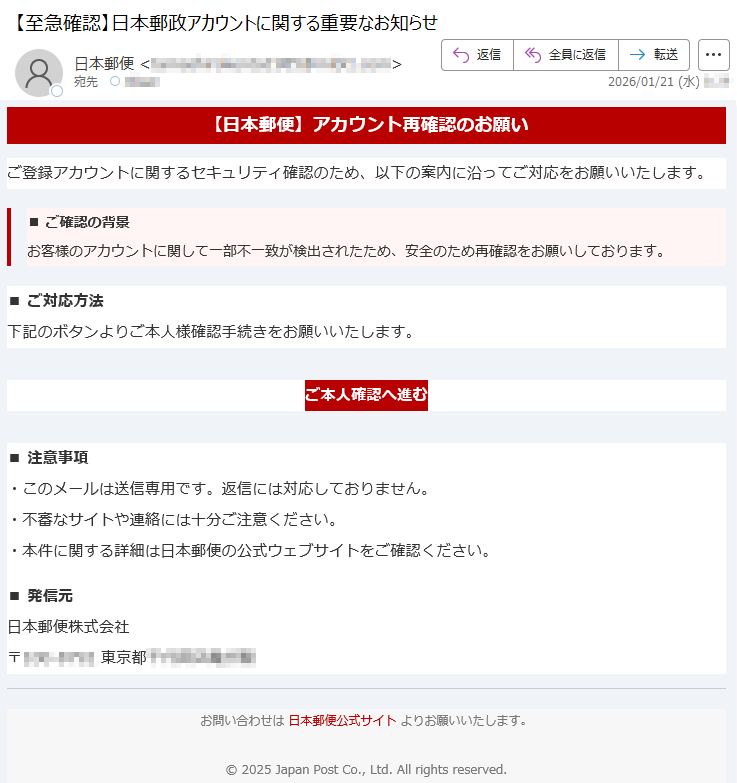Image resolution: width=737 pixels, height=783 pixels.
Task: Click the Reply (返信) arrow icon
Action: [x=460, y=55]
